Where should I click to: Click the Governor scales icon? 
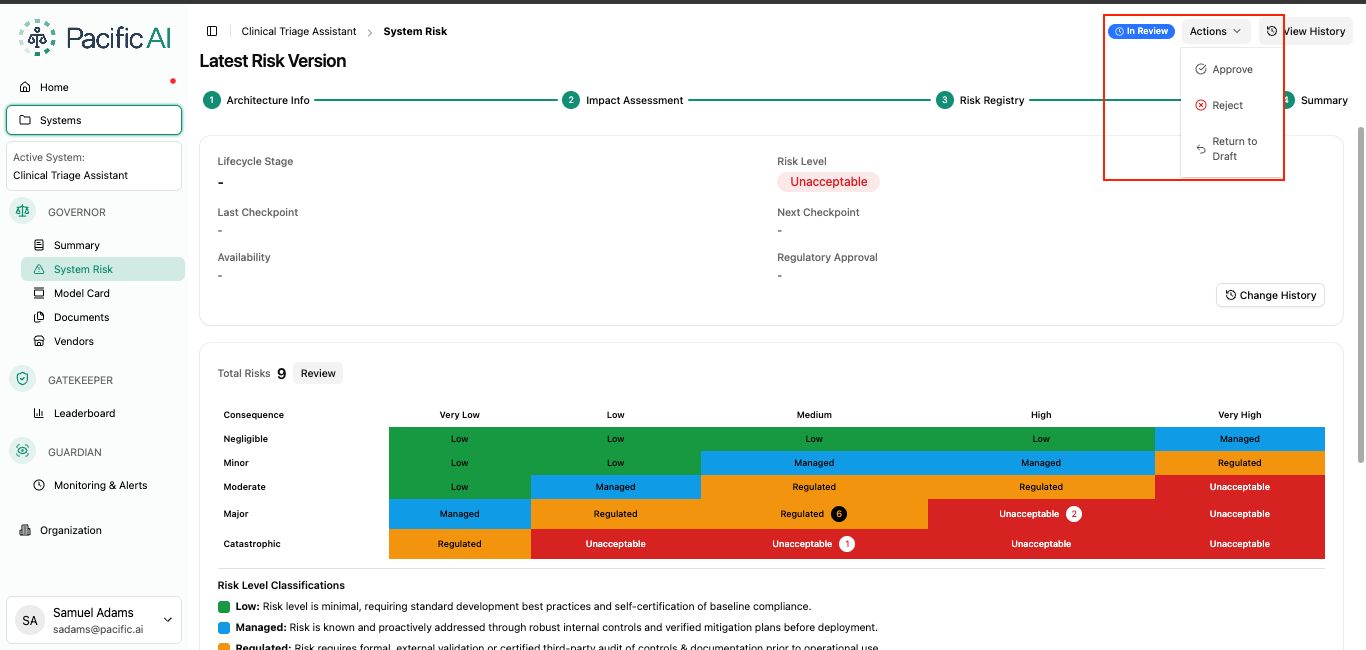point(23,211)
